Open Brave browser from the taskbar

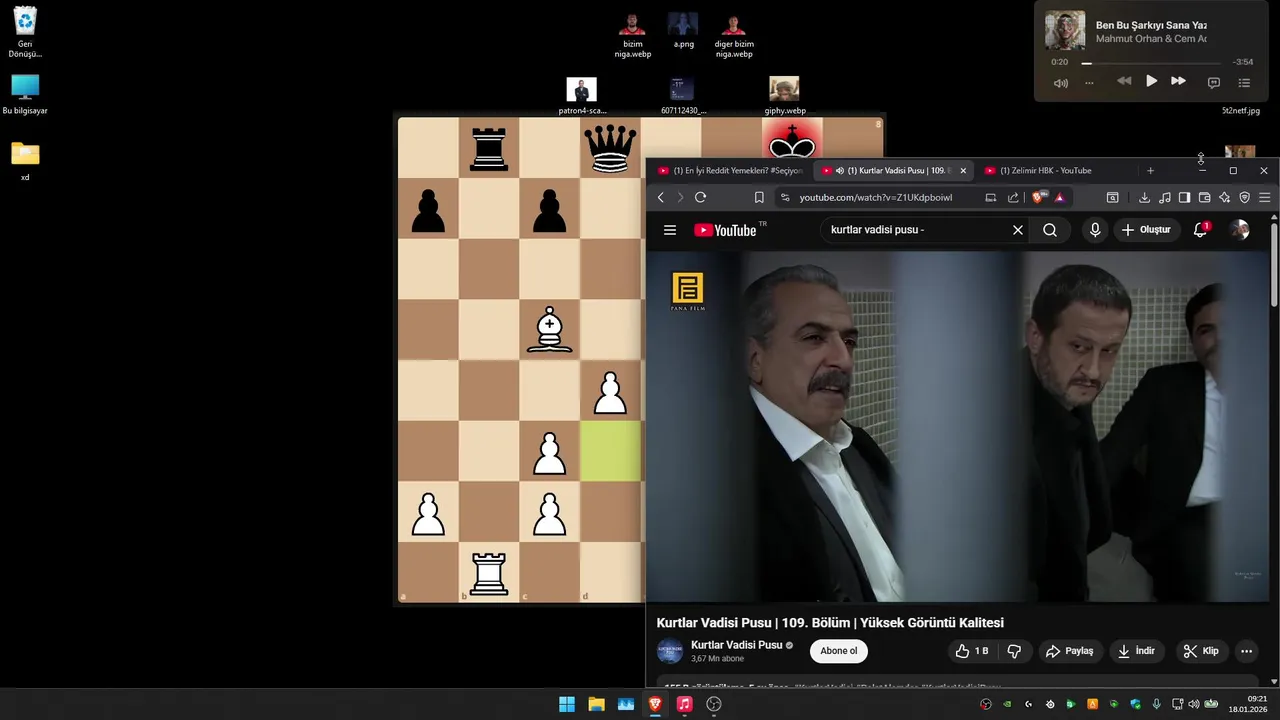tap(655, 704)
